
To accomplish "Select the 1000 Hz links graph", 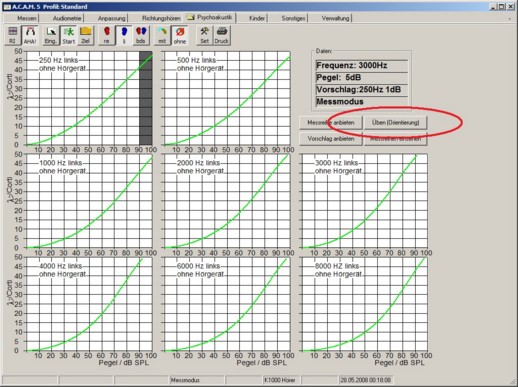I will pos(89,201).
